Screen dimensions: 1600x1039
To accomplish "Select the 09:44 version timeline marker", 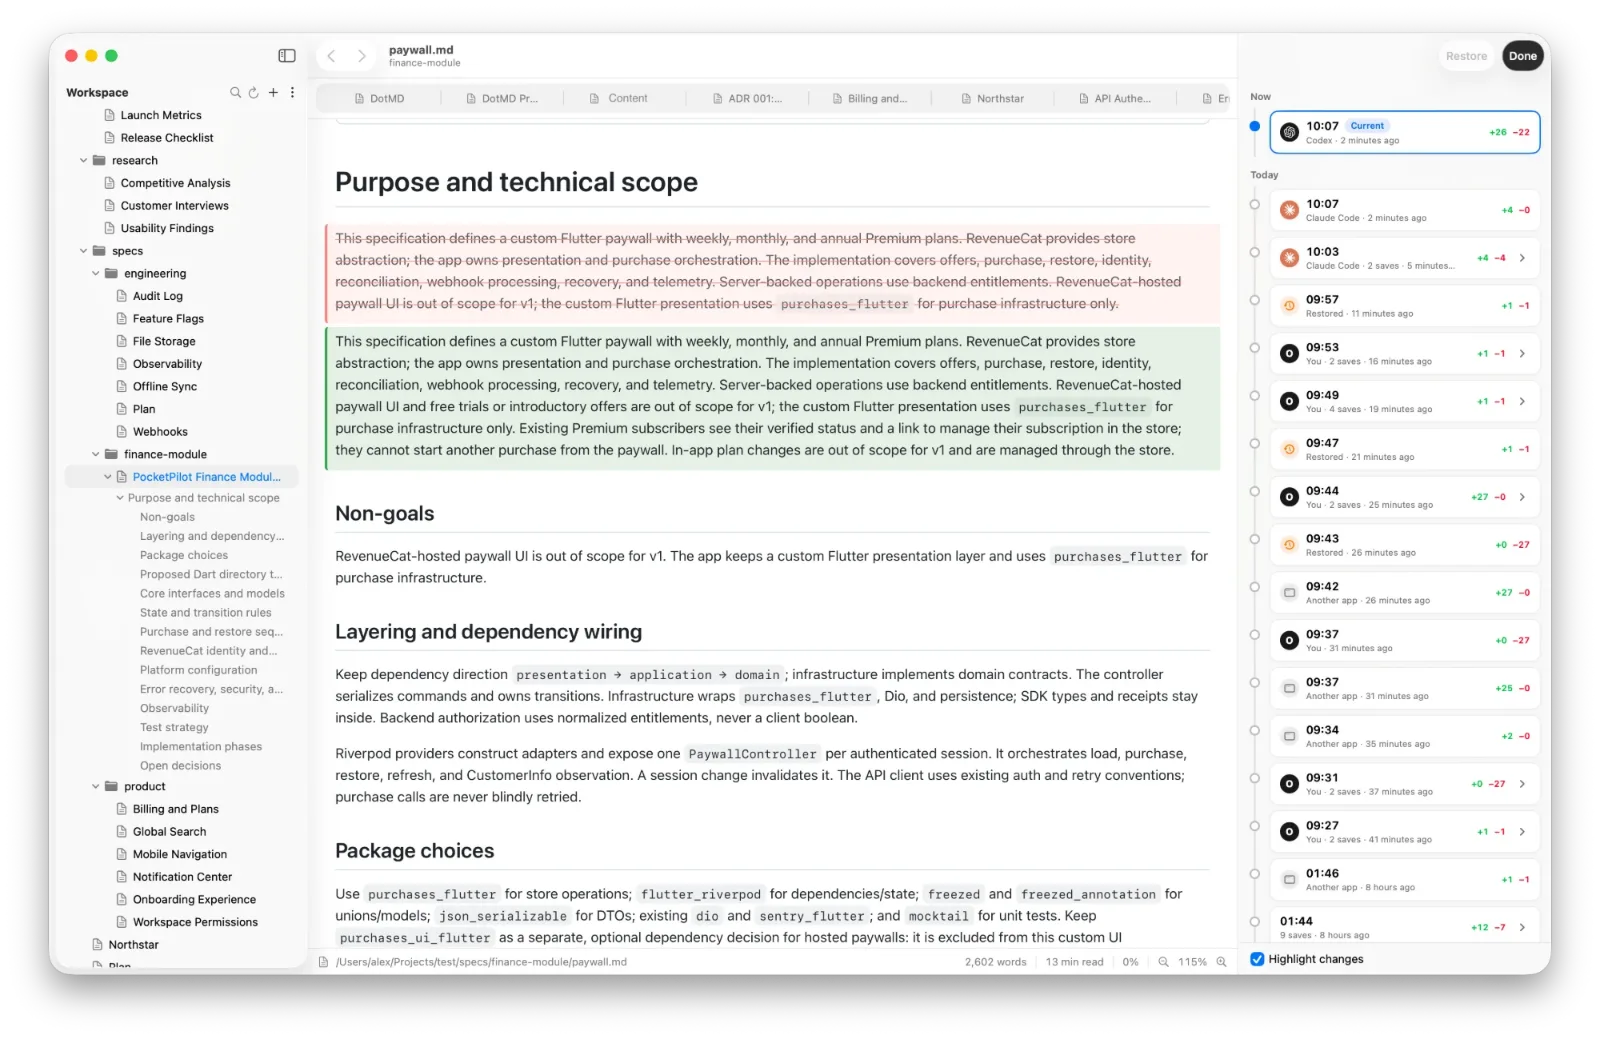I will click(x=1254, y=491).
